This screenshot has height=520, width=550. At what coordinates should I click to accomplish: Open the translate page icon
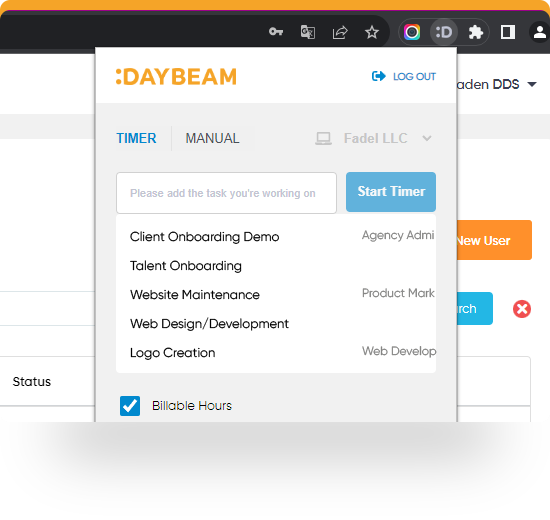coord(308,32)
